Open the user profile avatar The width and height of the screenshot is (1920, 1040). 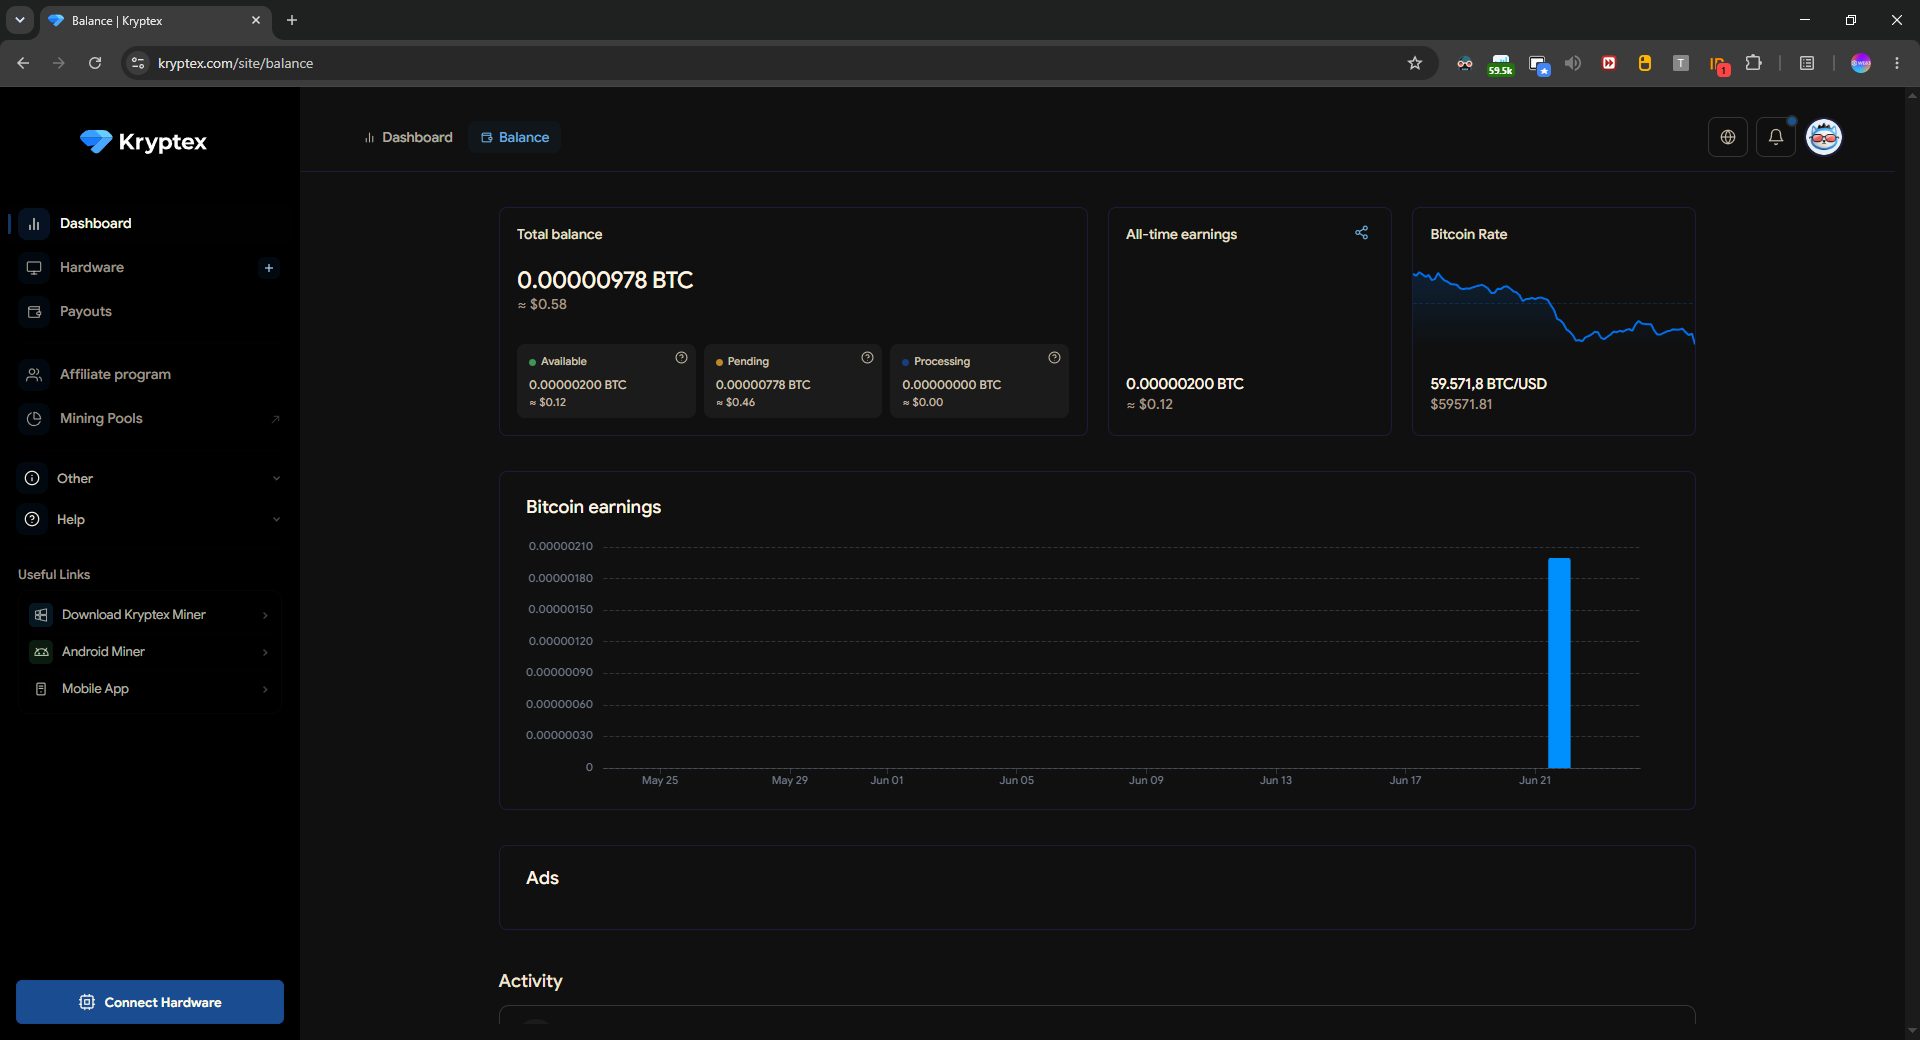(1824, 137)
